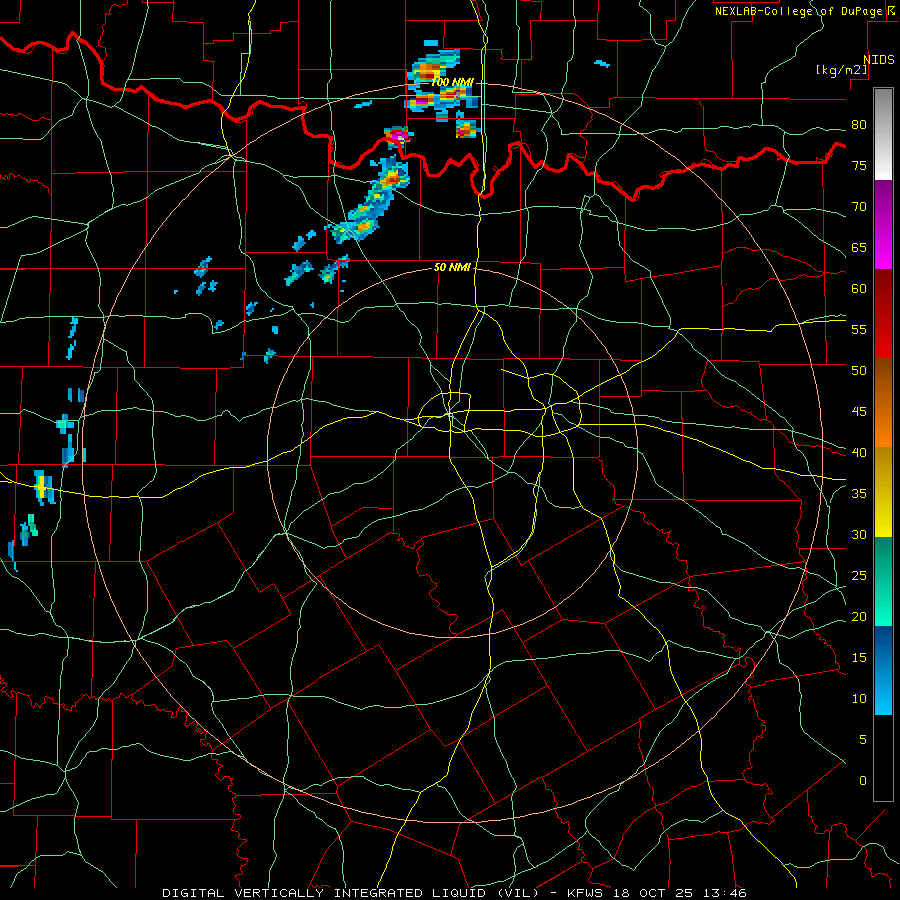Click the magenta-core storm cell on the Red River

tap(399, 137)
